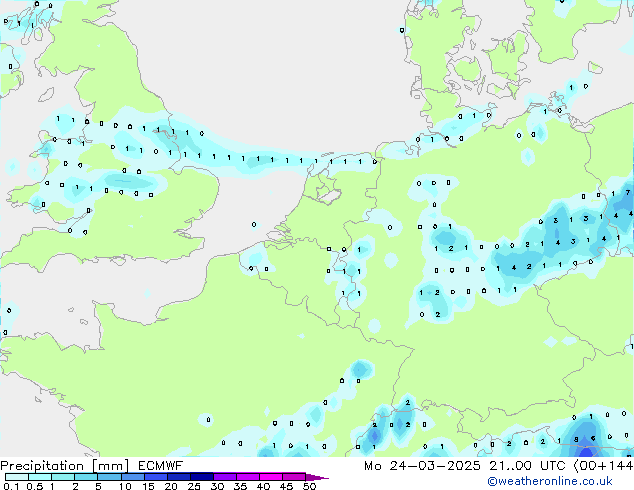The width and height of the screenshot is (634, 490).
Task: Click the '45' legend label
Action: [x=286, y=486]
